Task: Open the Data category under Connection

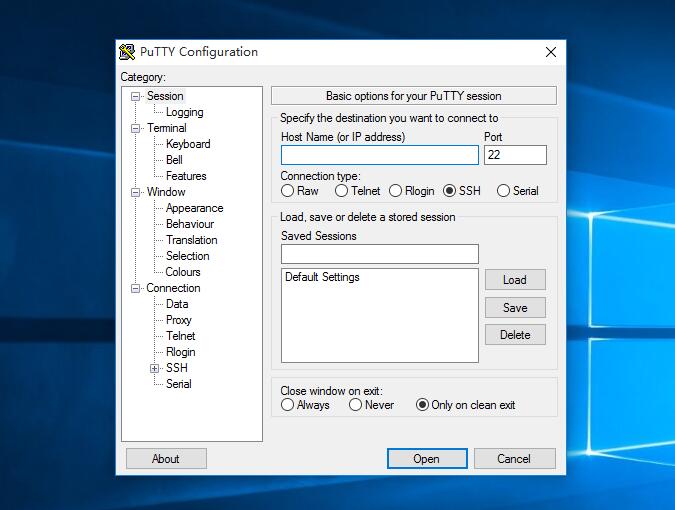Action: (x=177, y=304)
